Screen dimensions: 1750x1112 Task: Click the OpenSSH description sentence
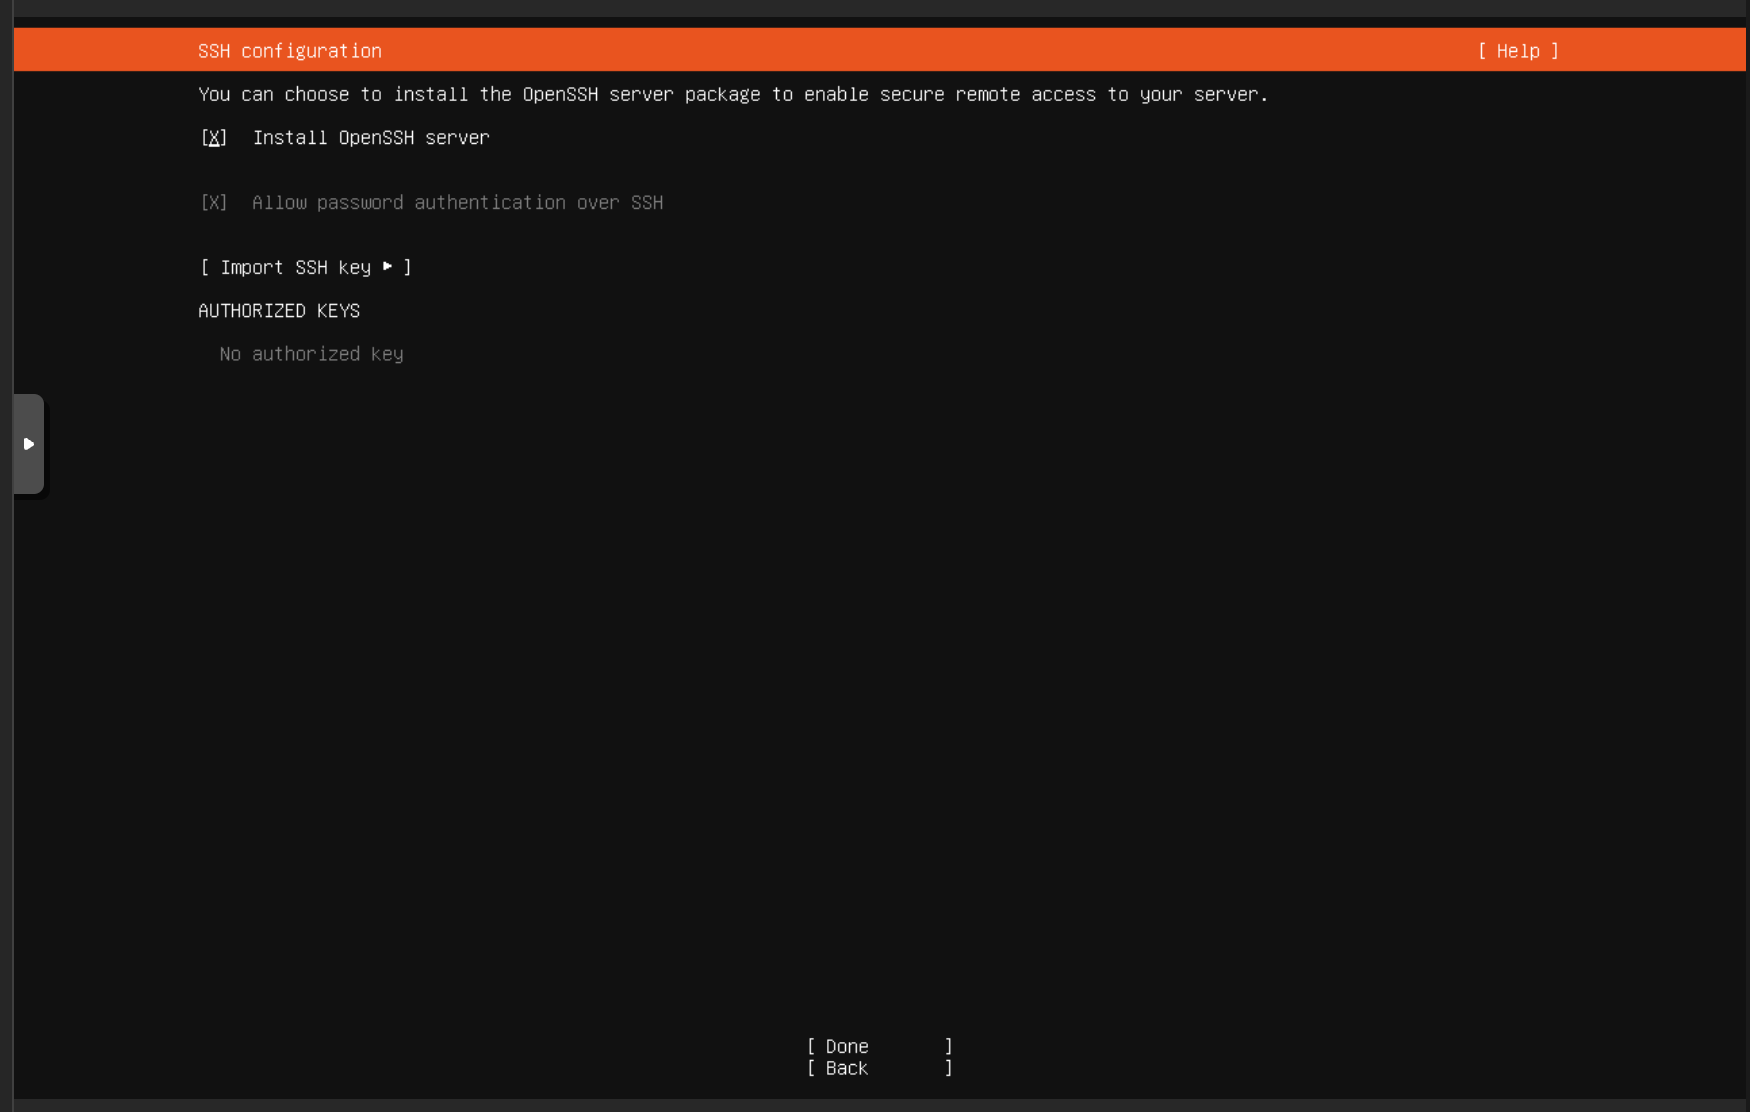(x=733, y=94)
